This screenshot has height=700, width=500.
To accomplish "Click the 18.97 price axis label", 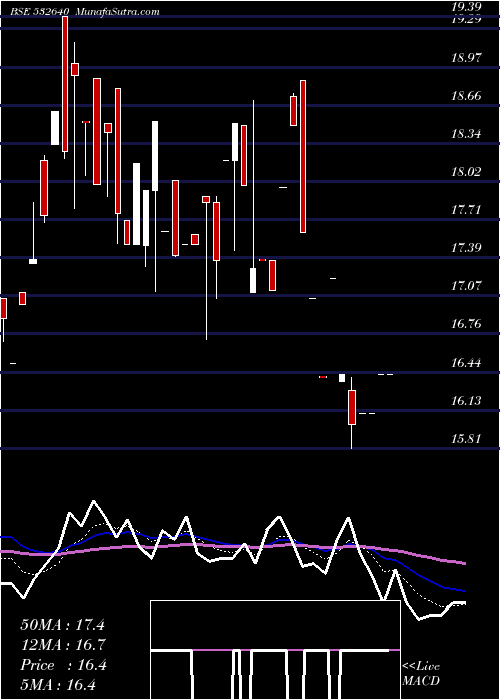I will point(466,58).
